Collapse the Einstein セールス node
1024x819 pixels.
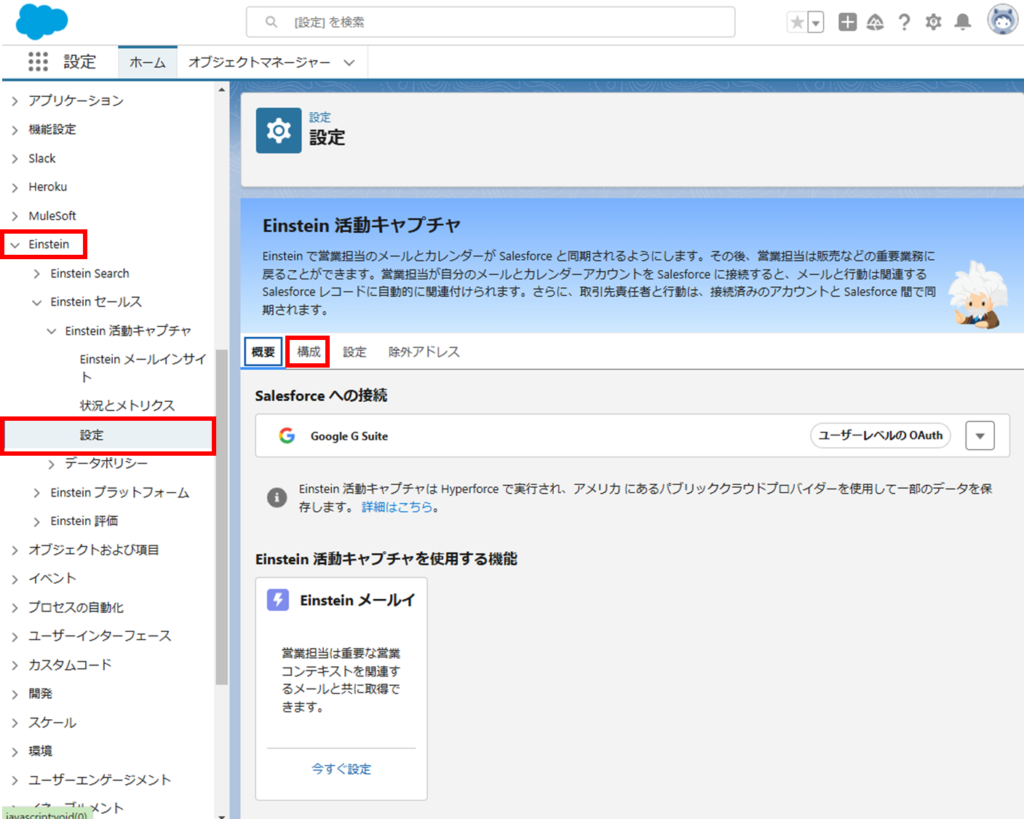[x=37, y=302]
